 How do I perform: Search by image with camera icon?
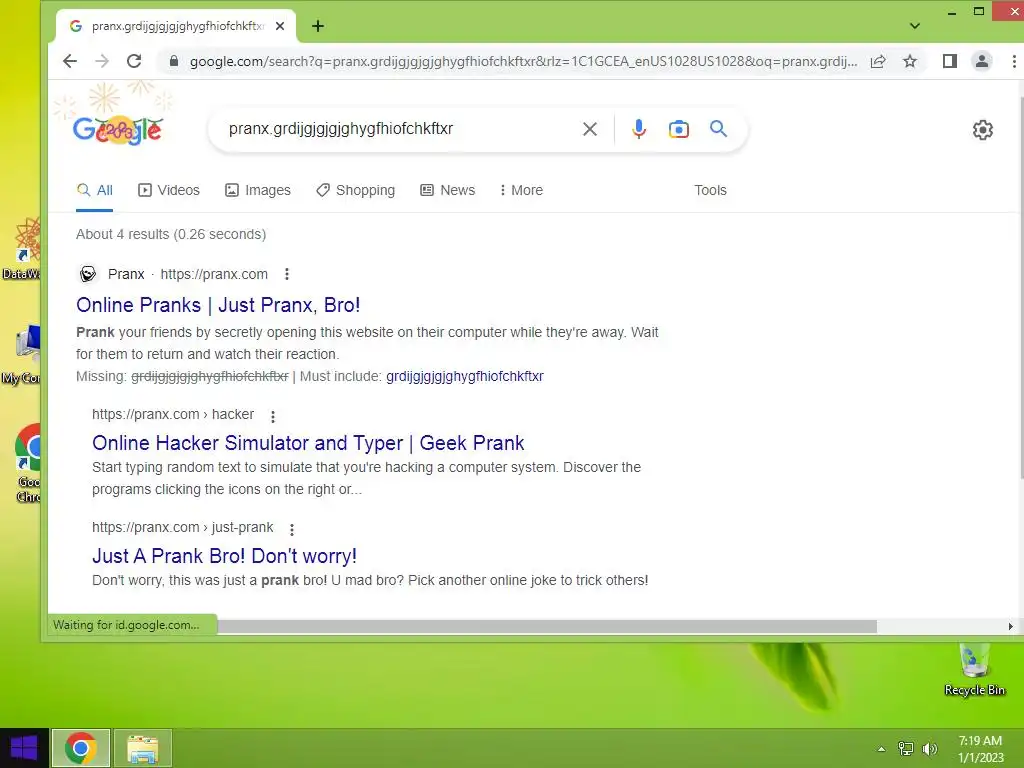[x=679, y=129]
